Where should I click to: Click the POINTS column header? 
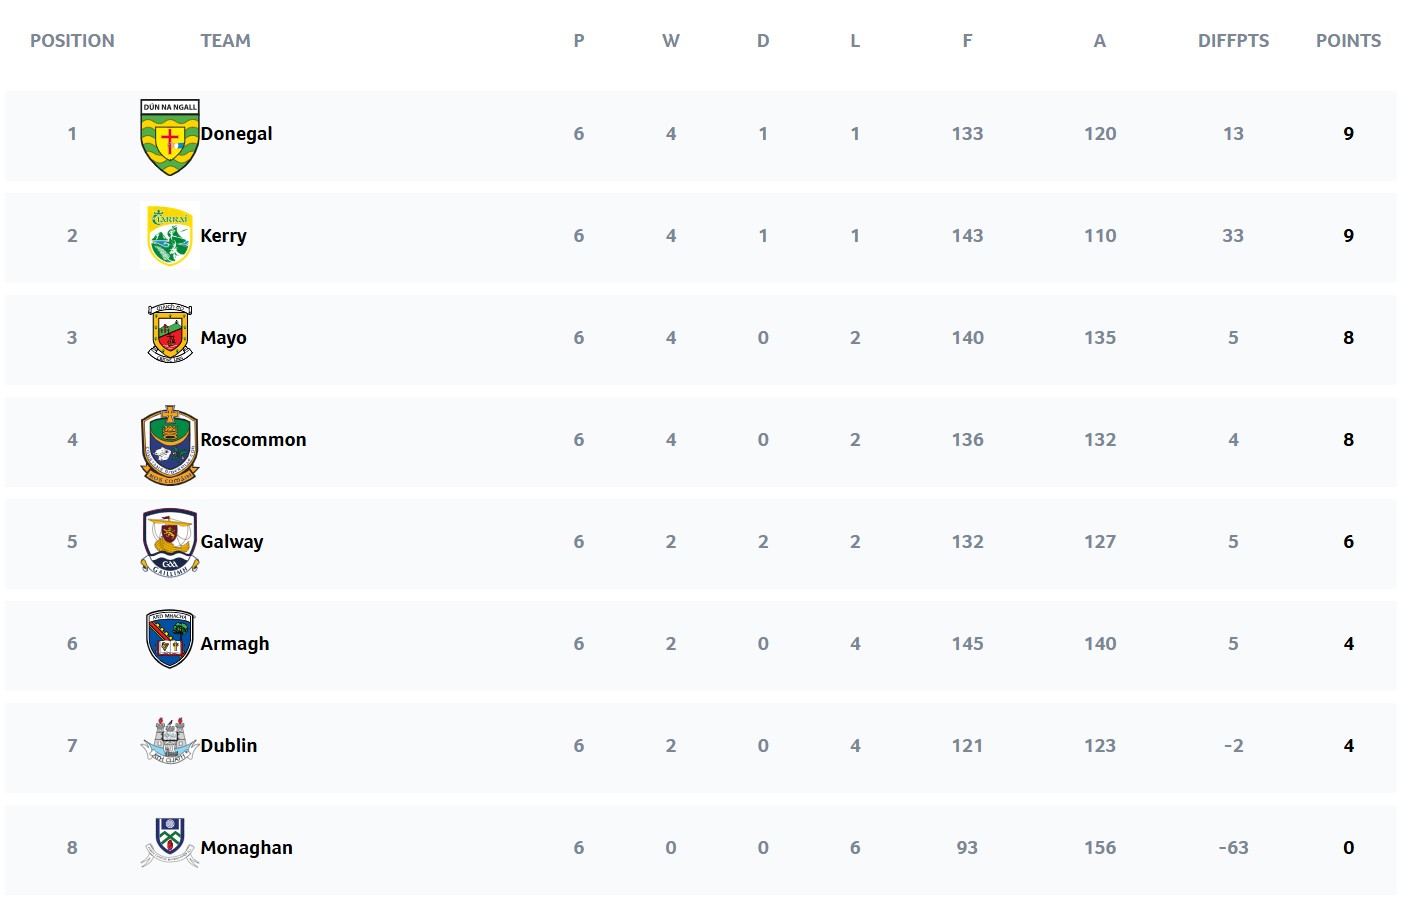[x=1348, y=41]
